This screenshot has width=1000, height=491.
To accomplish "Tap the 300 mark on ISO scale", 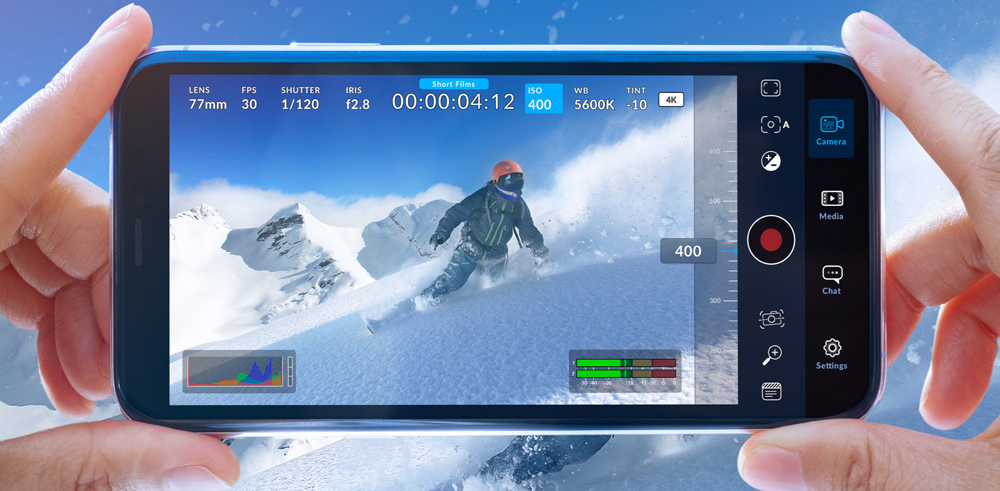I will point(714,301).
